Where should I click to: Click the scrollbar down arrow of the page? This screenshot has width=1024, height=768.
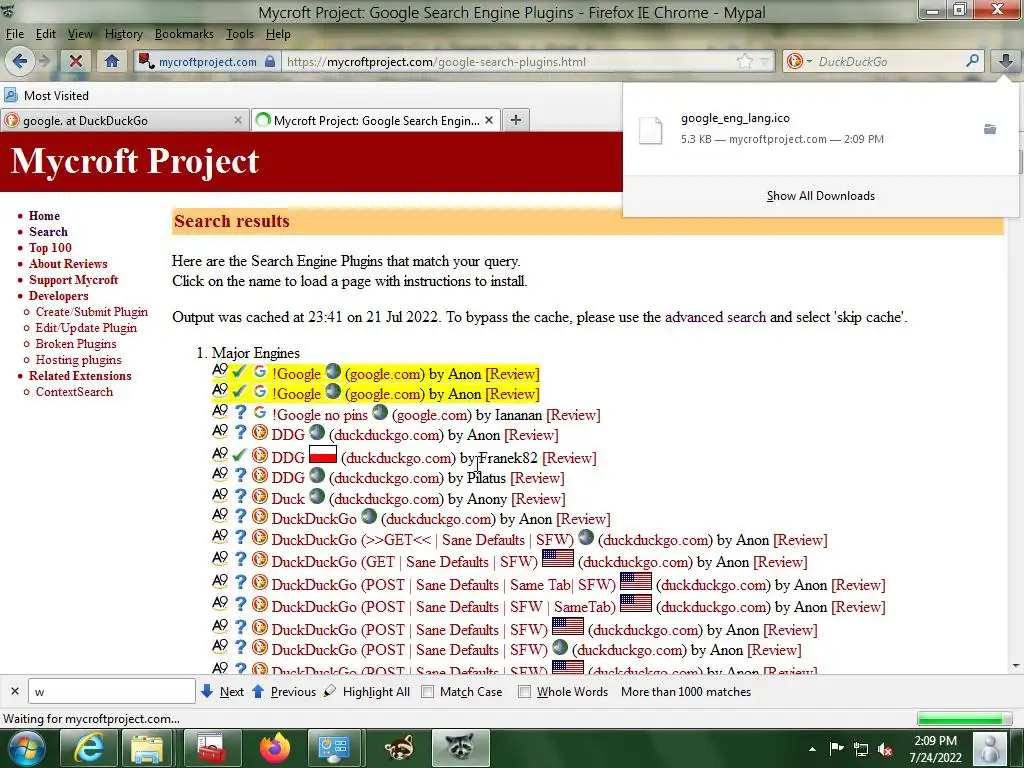point(1016,666)
